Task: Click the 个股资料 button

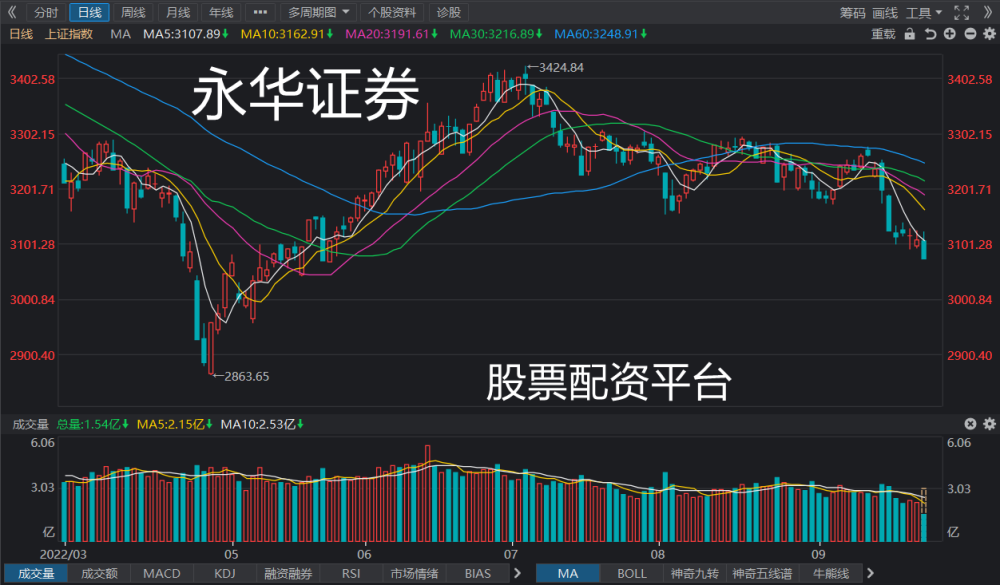Action: click(392, 12)
